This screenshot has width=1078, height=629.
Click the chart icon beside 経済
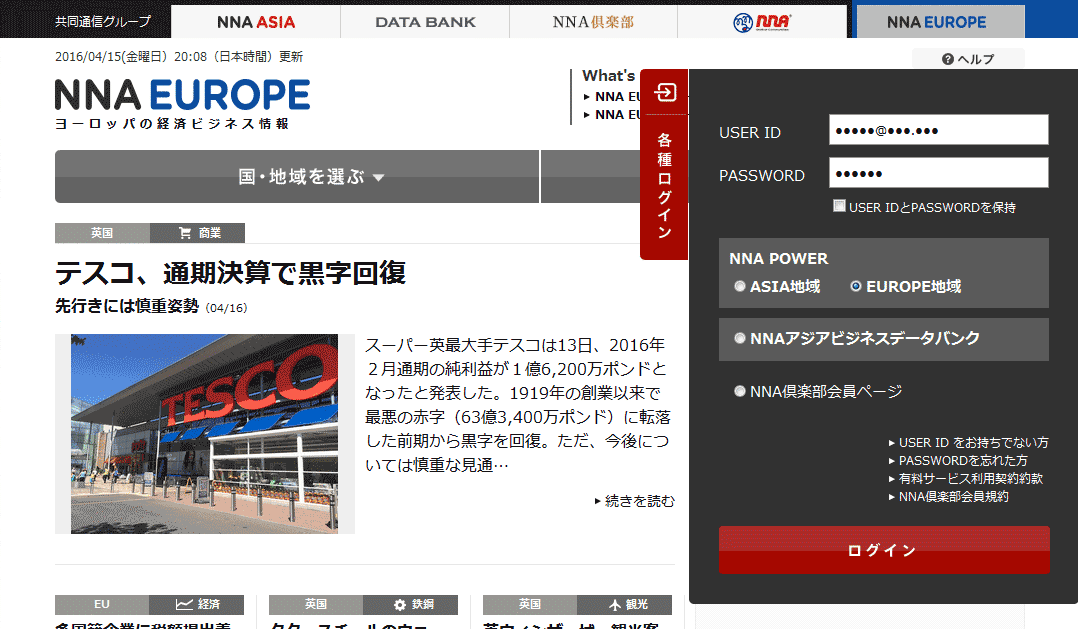click(184, 604)
